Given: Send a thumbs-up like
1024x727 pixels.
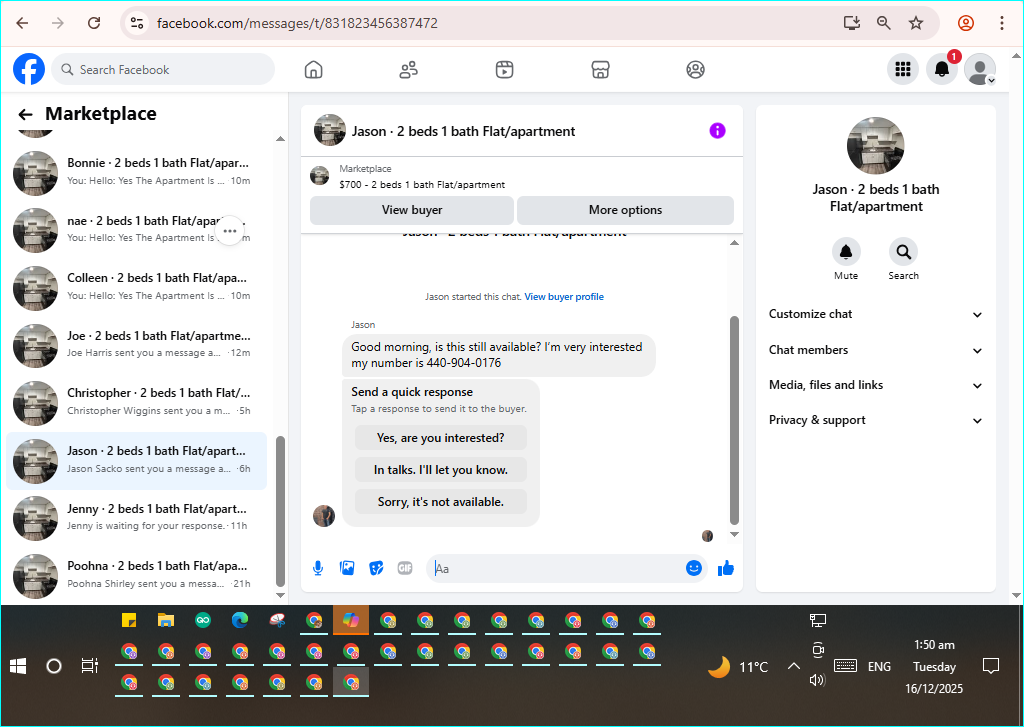Looking at the screenshot, I should (726, 568).
